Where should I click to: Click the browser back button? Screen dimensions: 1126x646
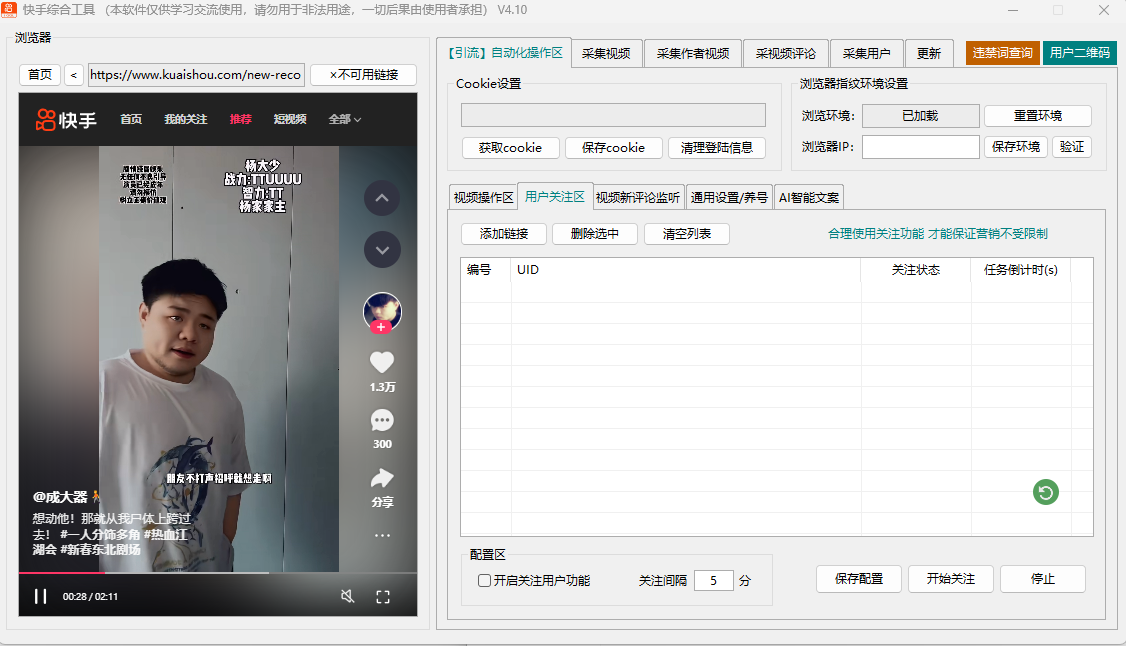pos(74,75)
